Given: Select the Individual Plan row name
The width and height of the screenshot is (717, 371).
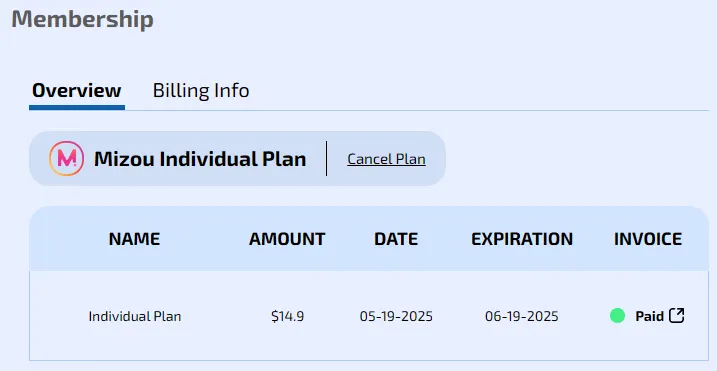Looking at the screenshot, I should pyautogui.click(x=135, y=316).
